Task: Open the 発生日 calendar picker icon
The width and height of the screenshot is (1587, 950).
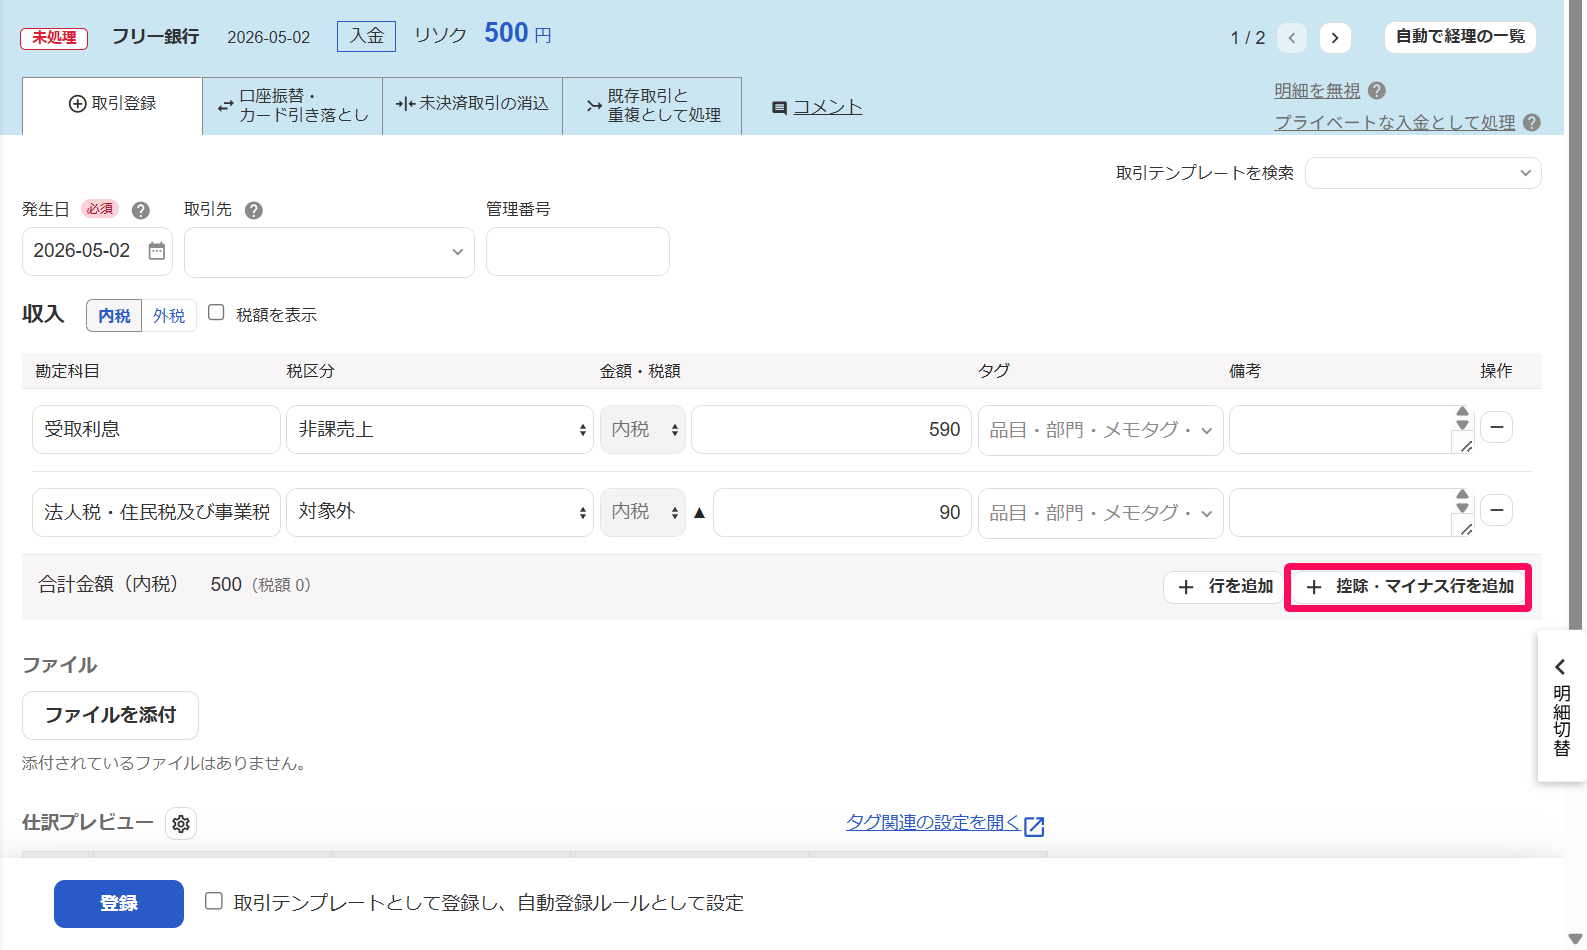Action: pos(157,251)
